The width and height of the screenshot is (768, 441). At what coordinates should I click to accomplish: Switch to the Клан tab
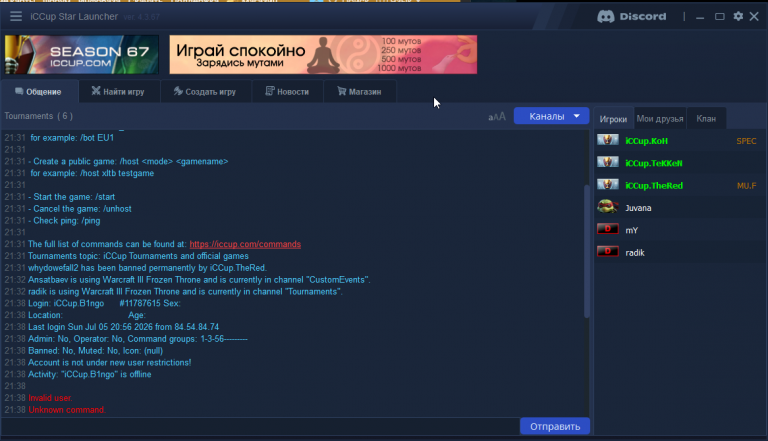[706, 119]
